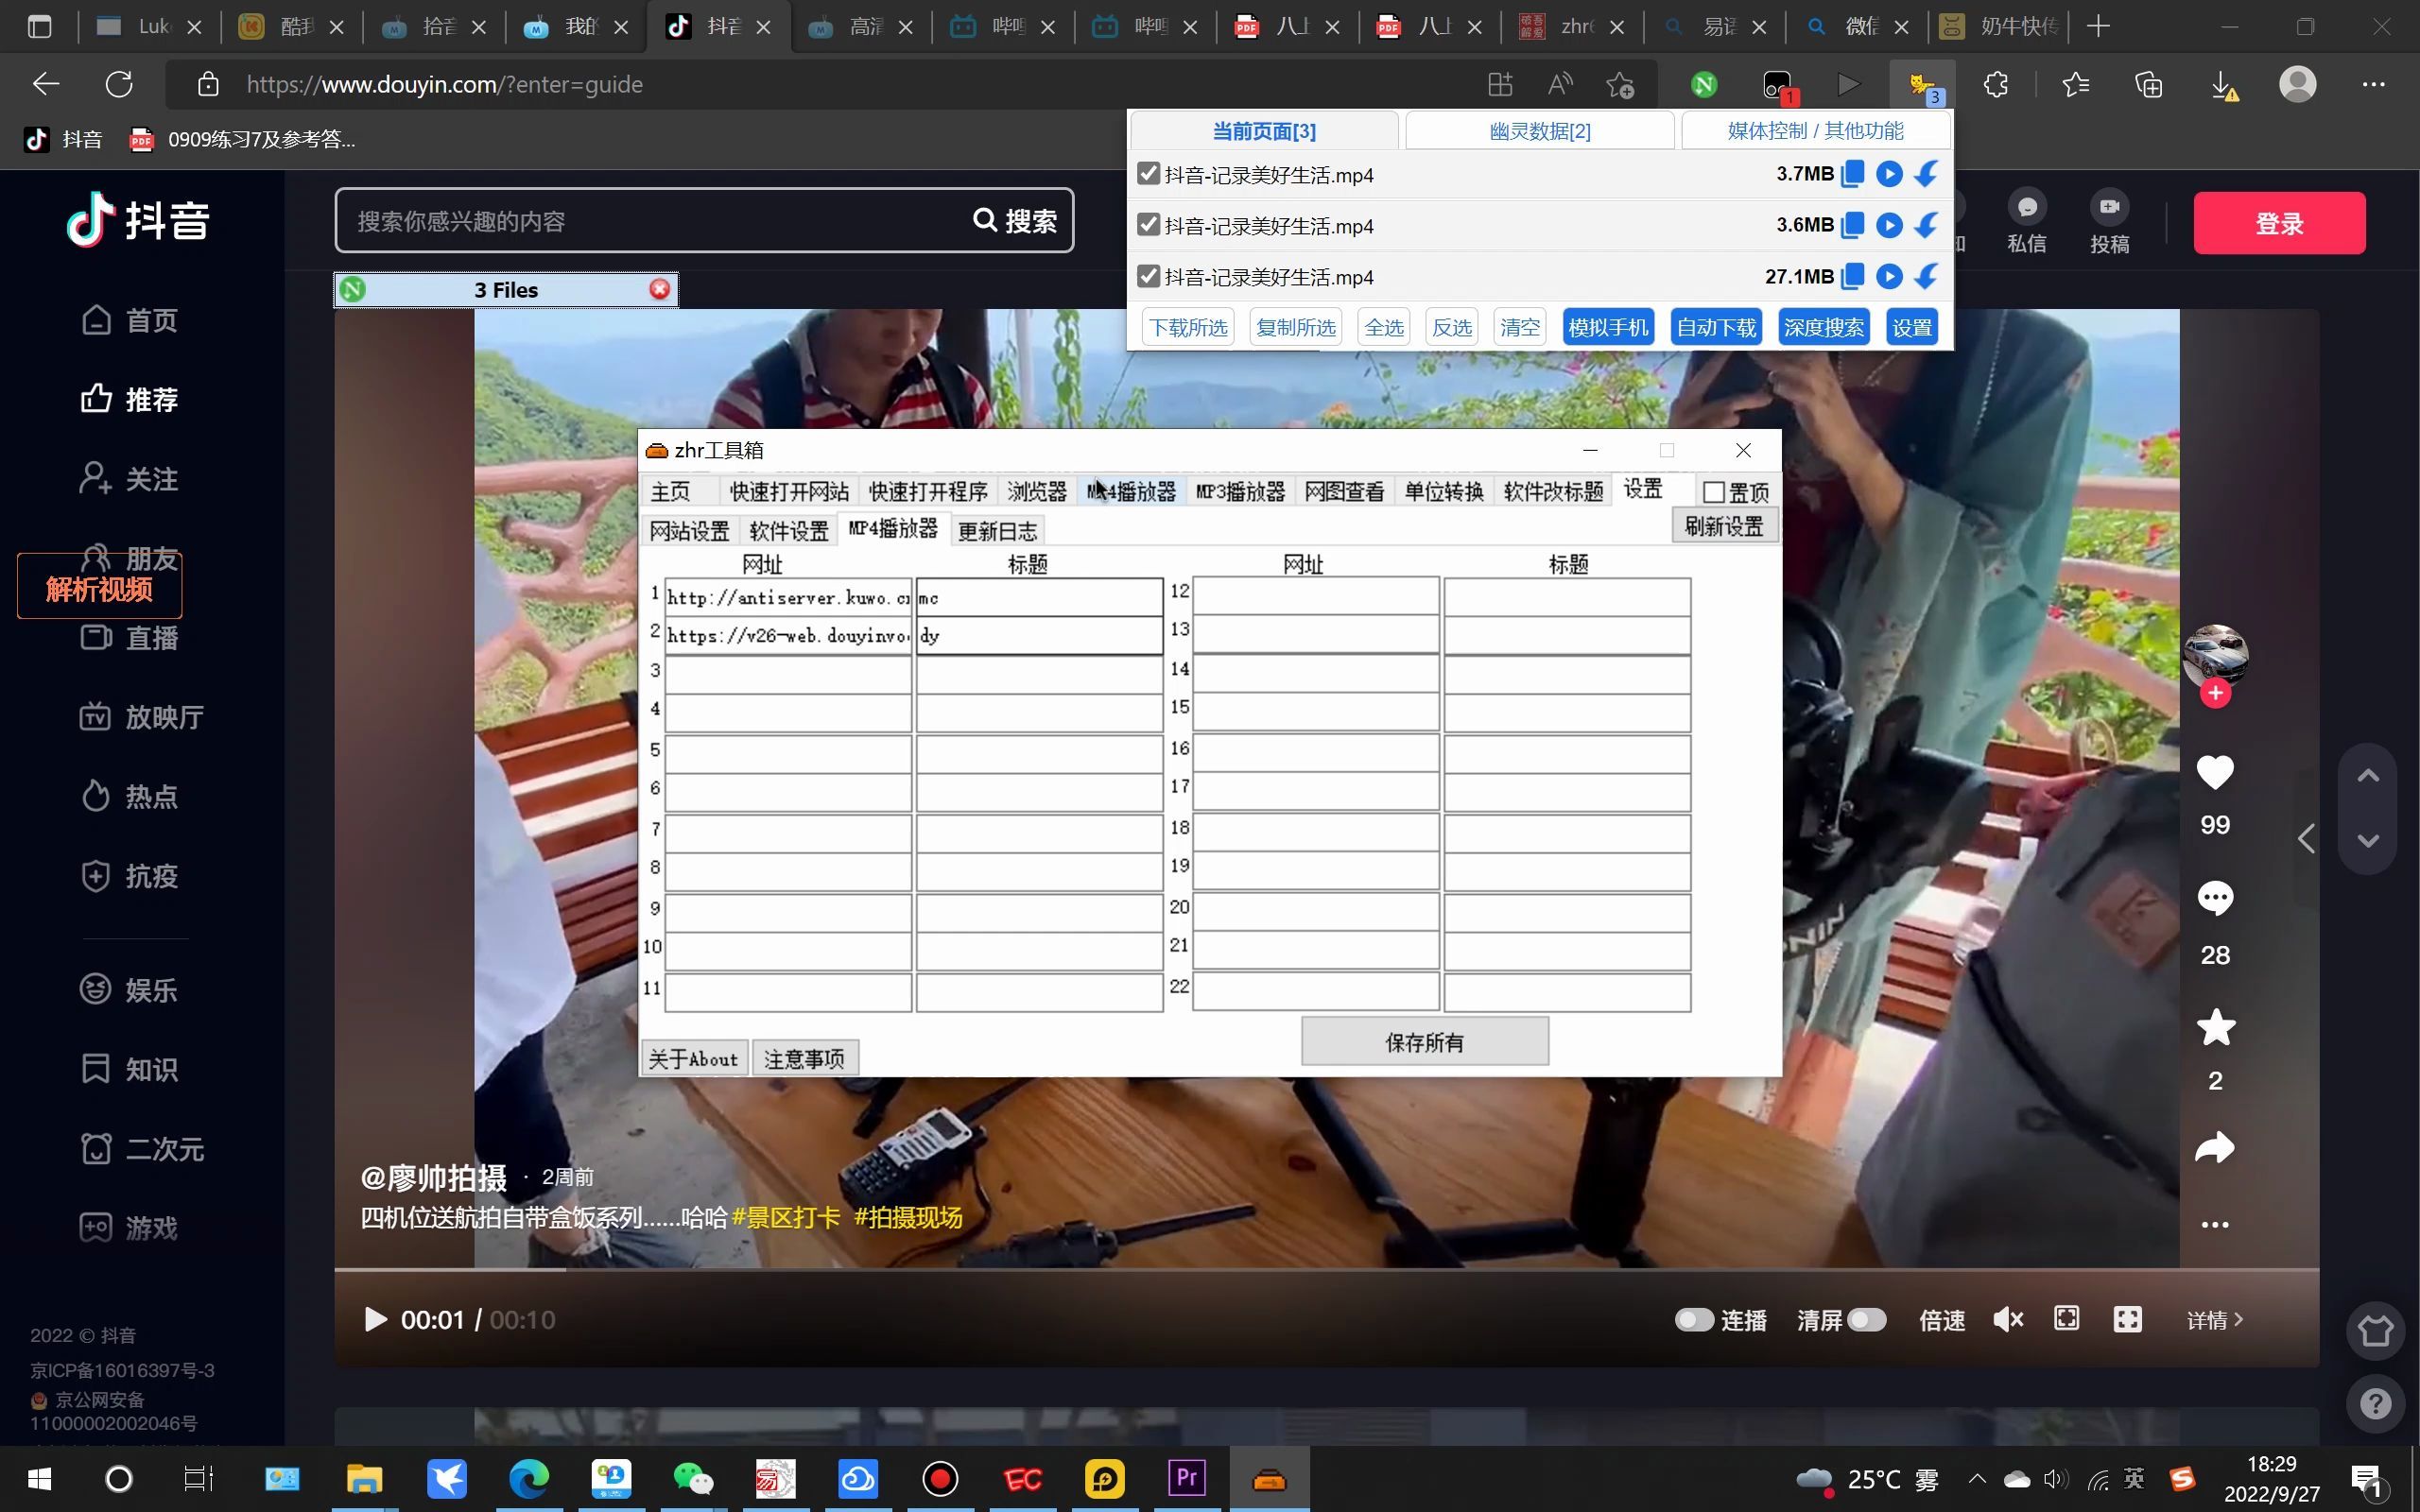Image resolution: width=2420 pixels, height=1512 pixels.
Task: Click the share arrow icon
Action: point(2215,1147)
